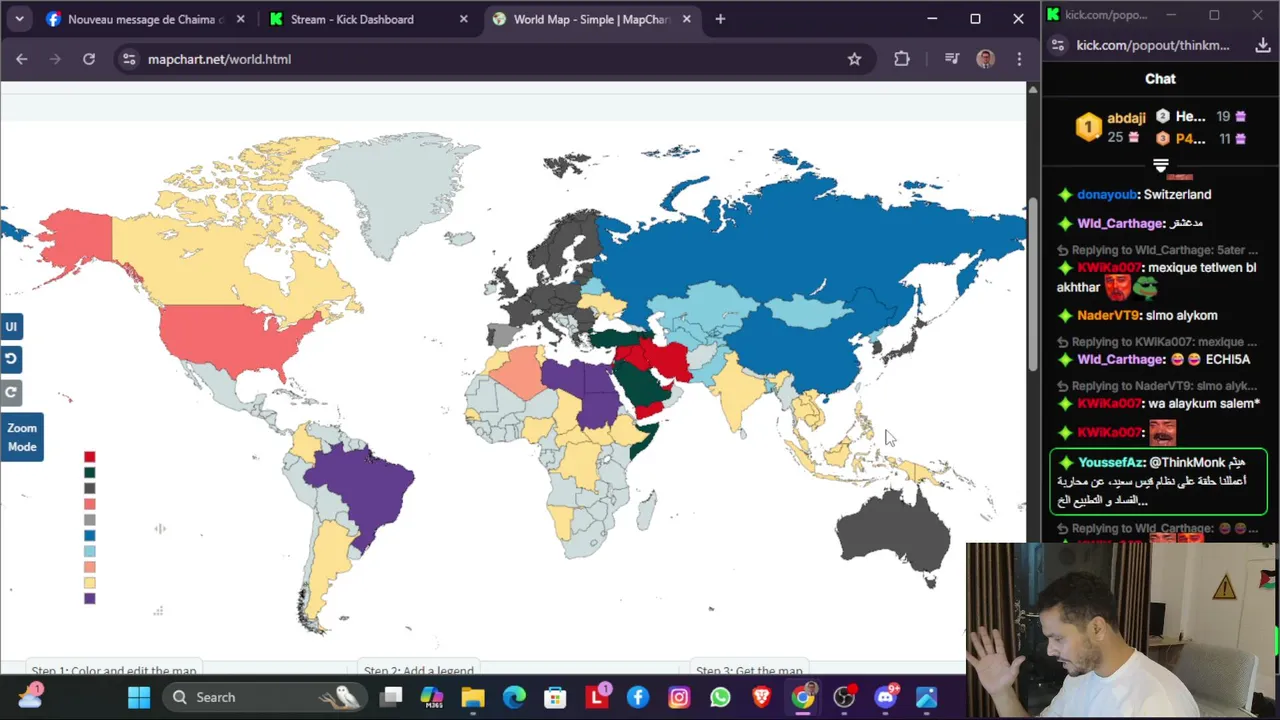Open Brave browser from taskbar

(x=762, y=697)
